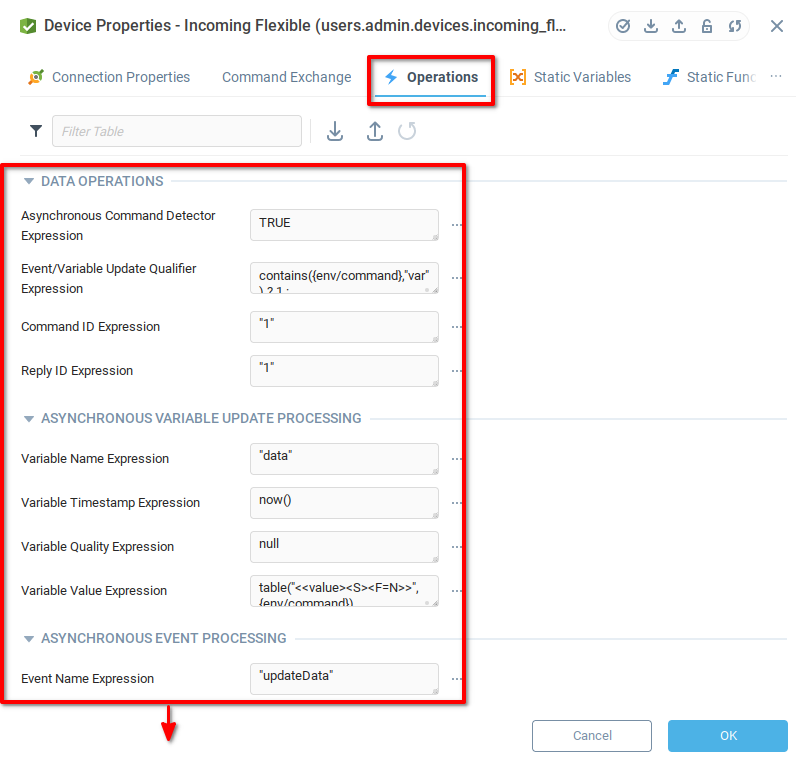This screenshot has height=761, width=799.
Task: Collapse the Asynchronous Event Processing section
Action: coord(29,639)
